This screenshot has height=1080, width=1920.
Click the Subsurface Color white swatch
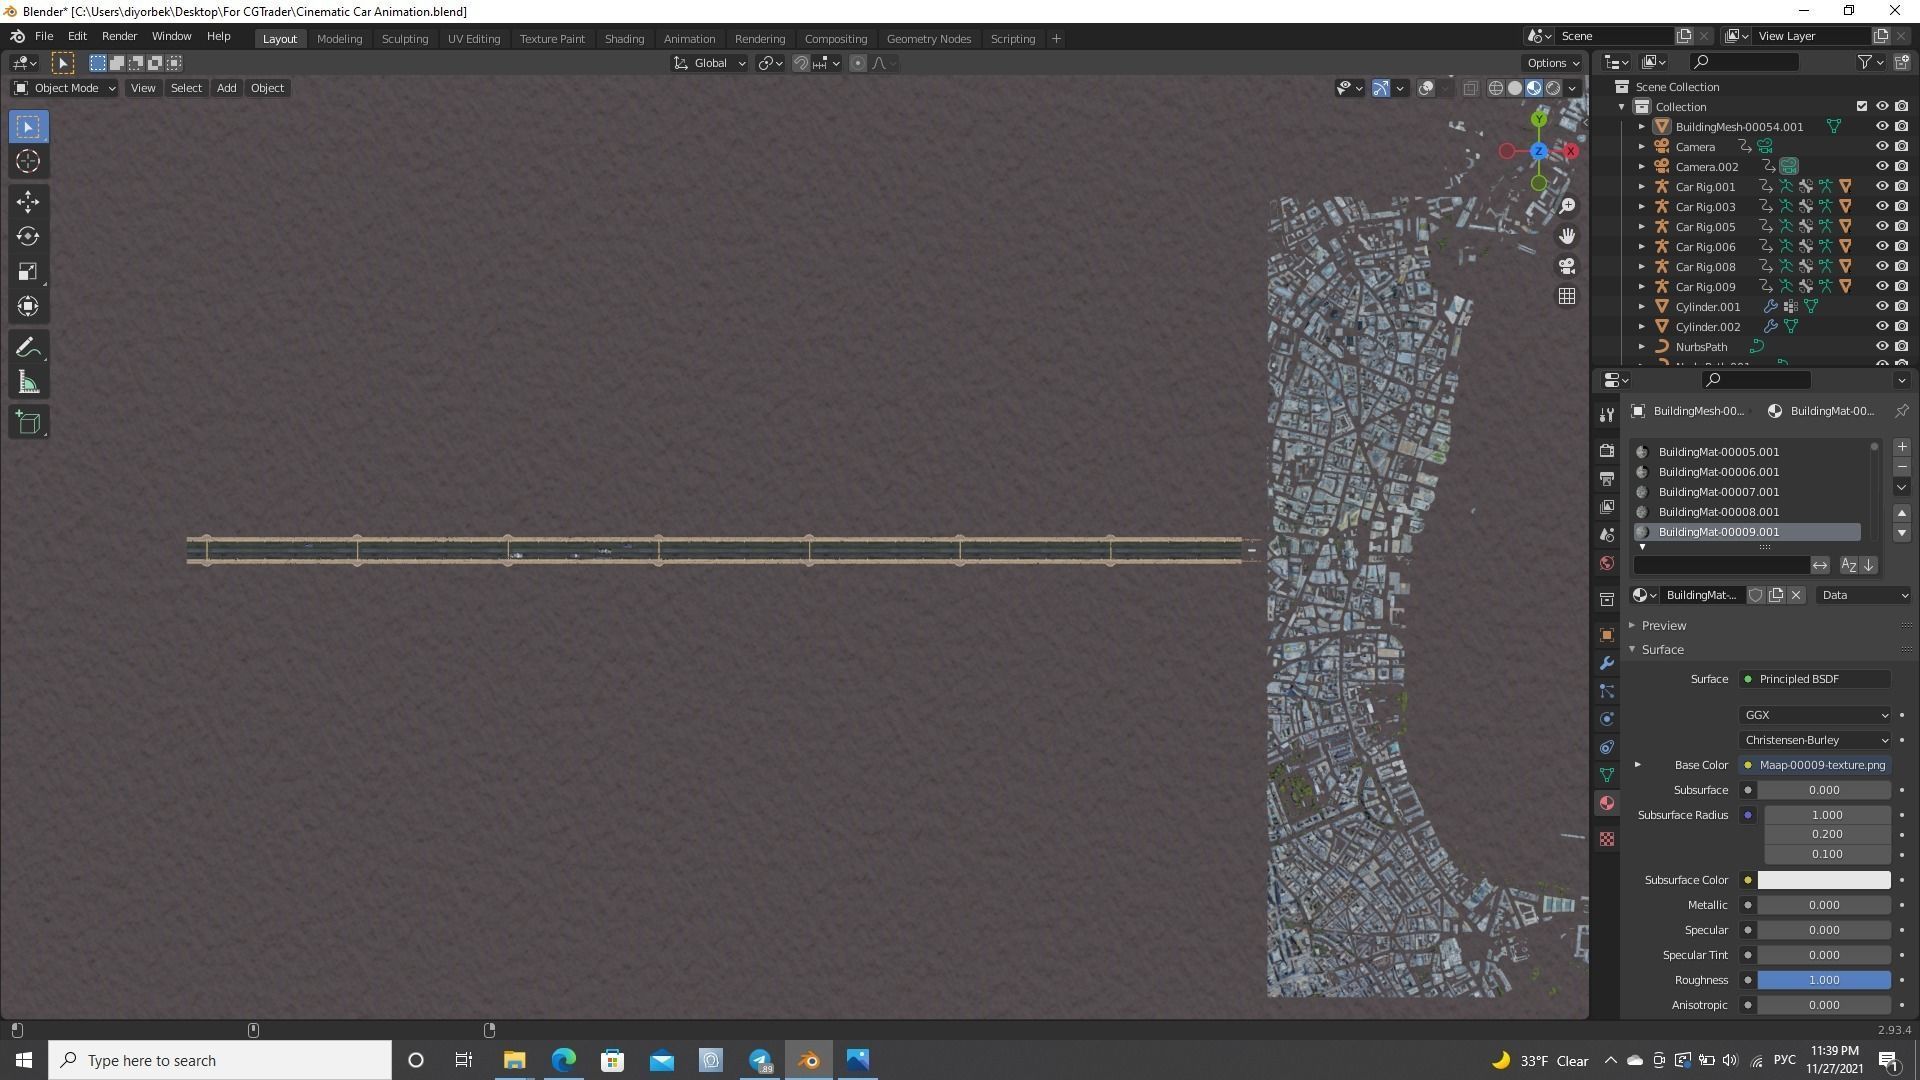click(1823, 880)
